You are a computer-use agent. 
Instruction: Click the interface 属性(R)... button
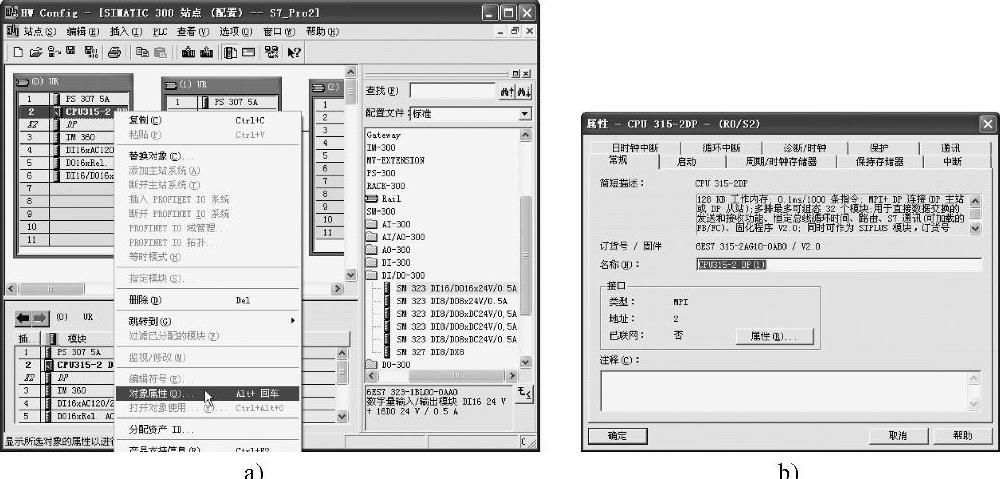pos(775,336)
